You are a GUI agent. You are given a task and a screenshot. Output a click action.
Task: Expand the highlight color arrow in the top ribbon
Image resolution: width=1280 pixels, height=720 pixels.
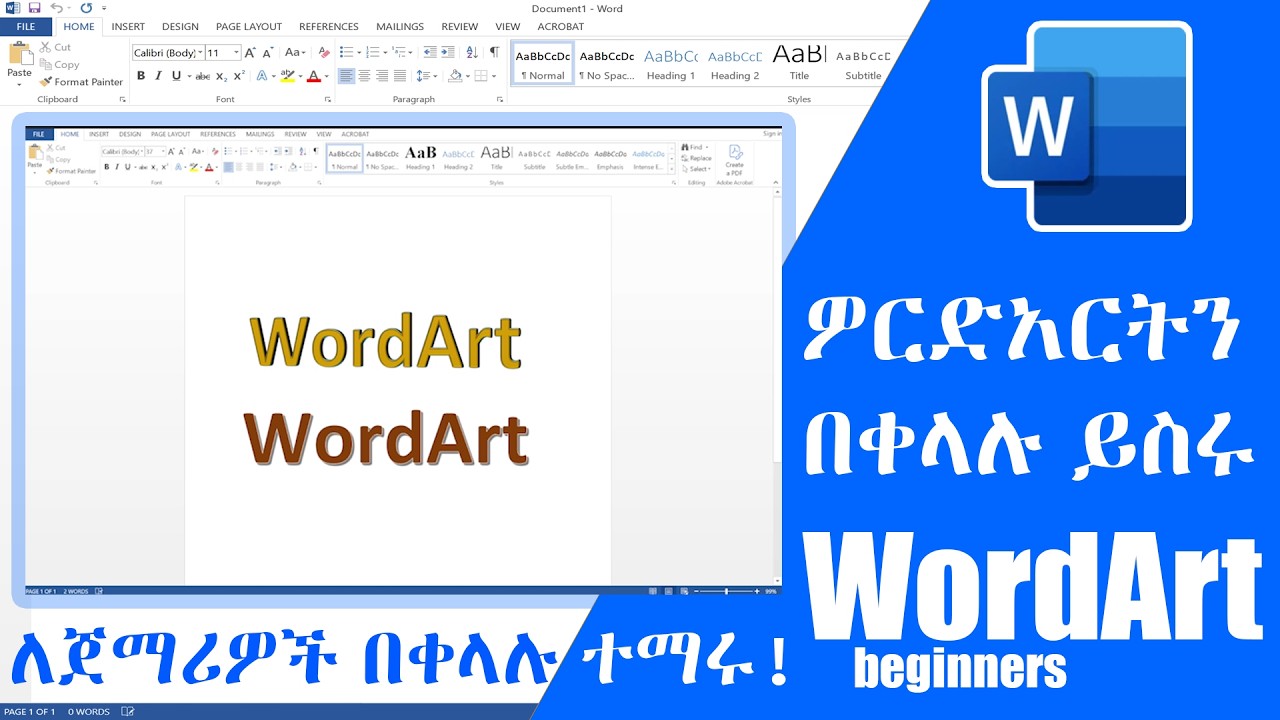[x=300, y=76]
